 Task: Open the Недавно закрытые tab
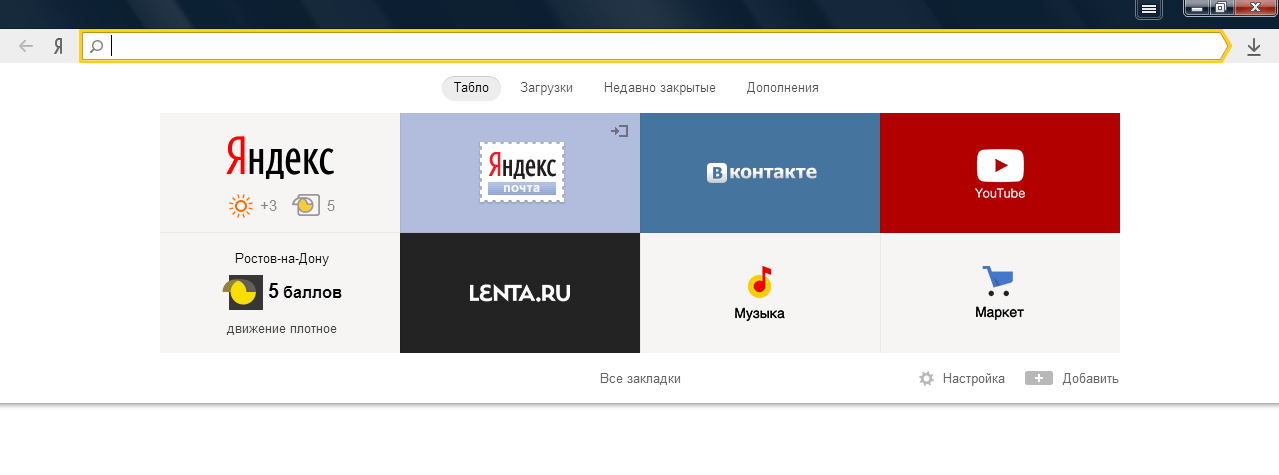(660, 87)
